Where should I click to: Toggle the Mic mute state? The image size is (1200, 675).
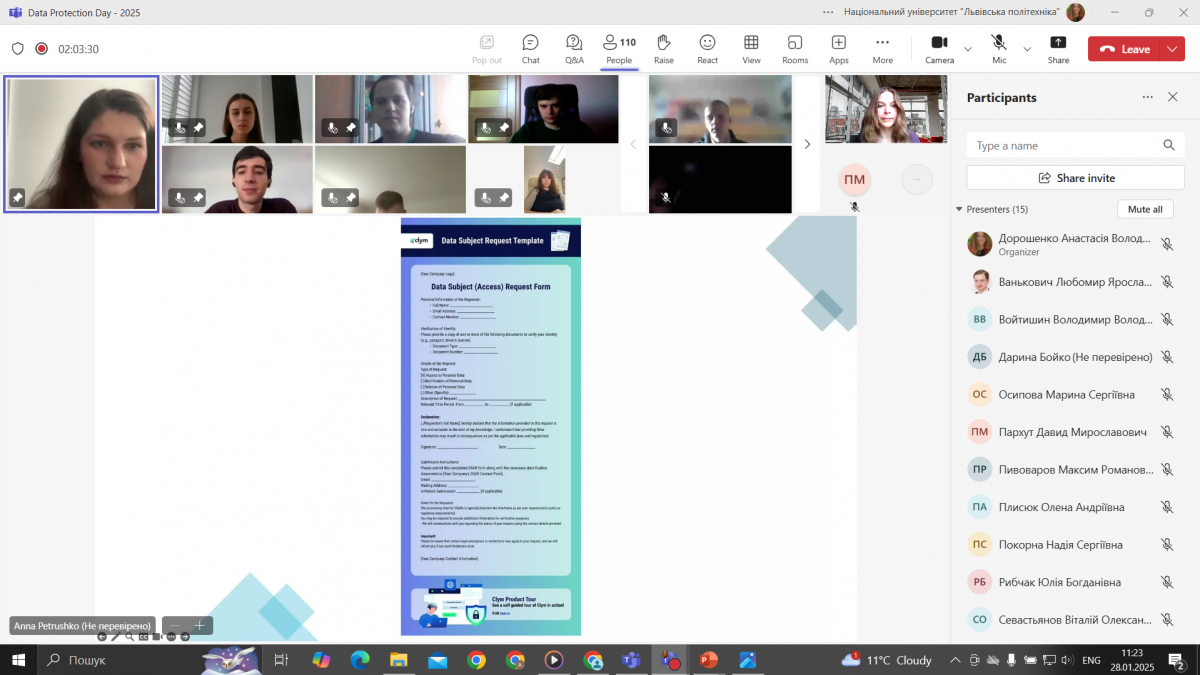(x=999, y=49)
